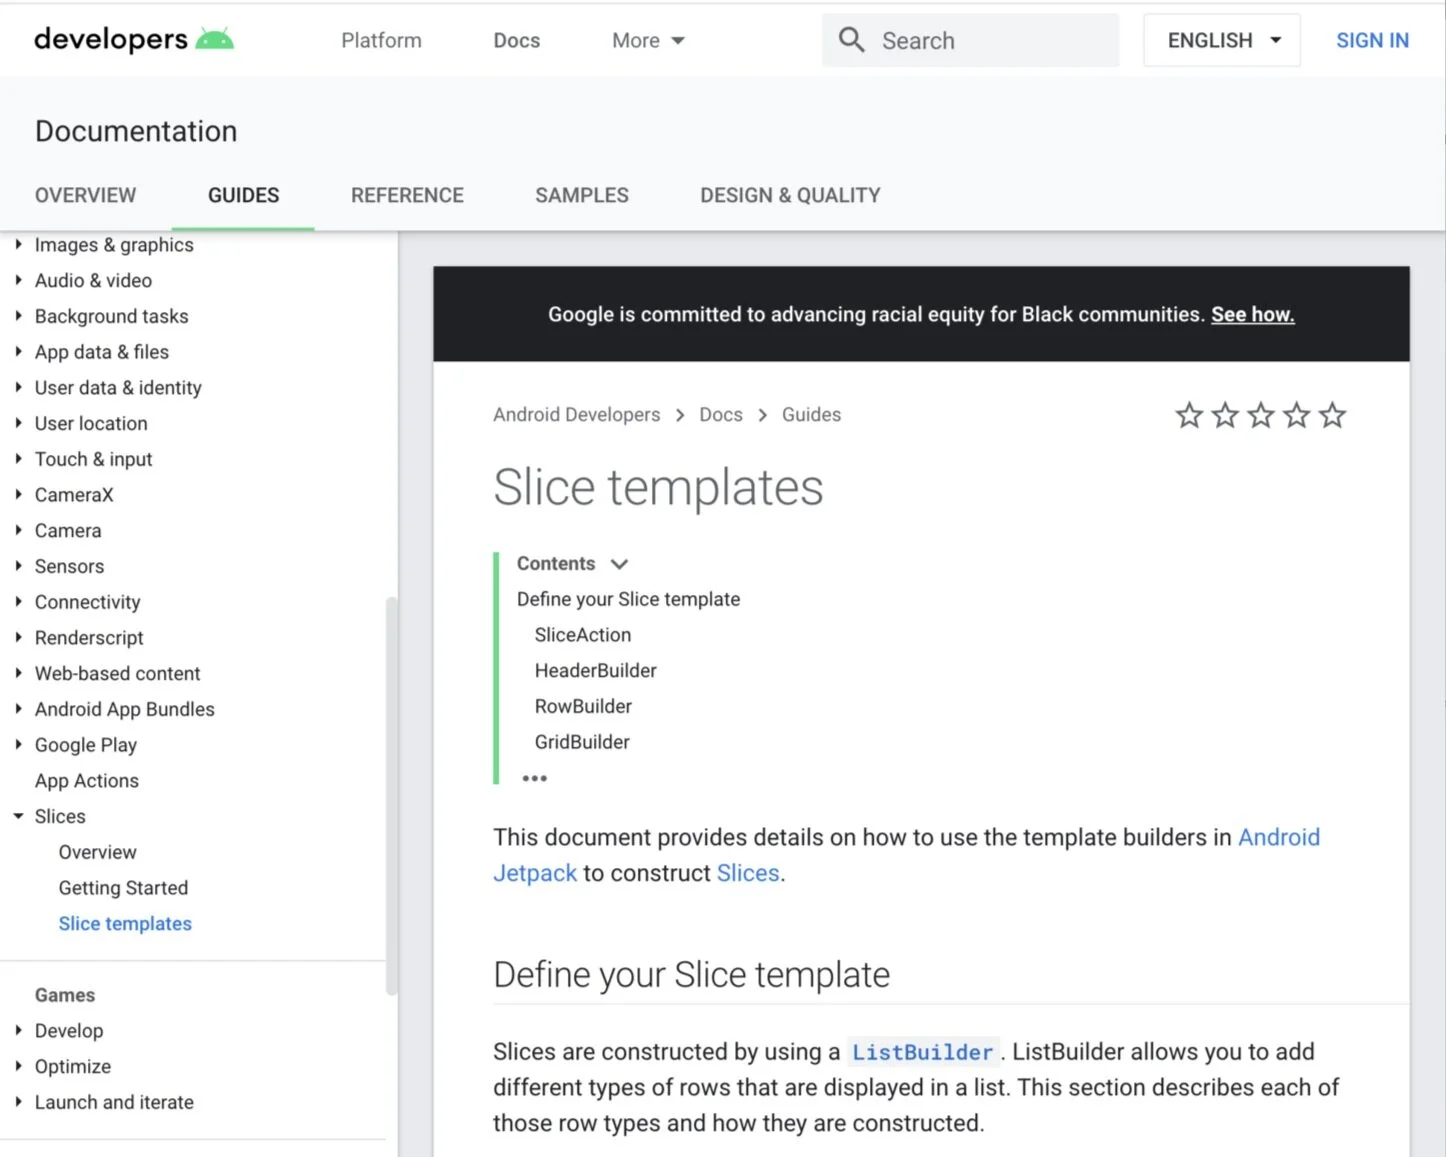
Task: Expand the User location section
Action: pyautogui.click(x=18, y=424)
